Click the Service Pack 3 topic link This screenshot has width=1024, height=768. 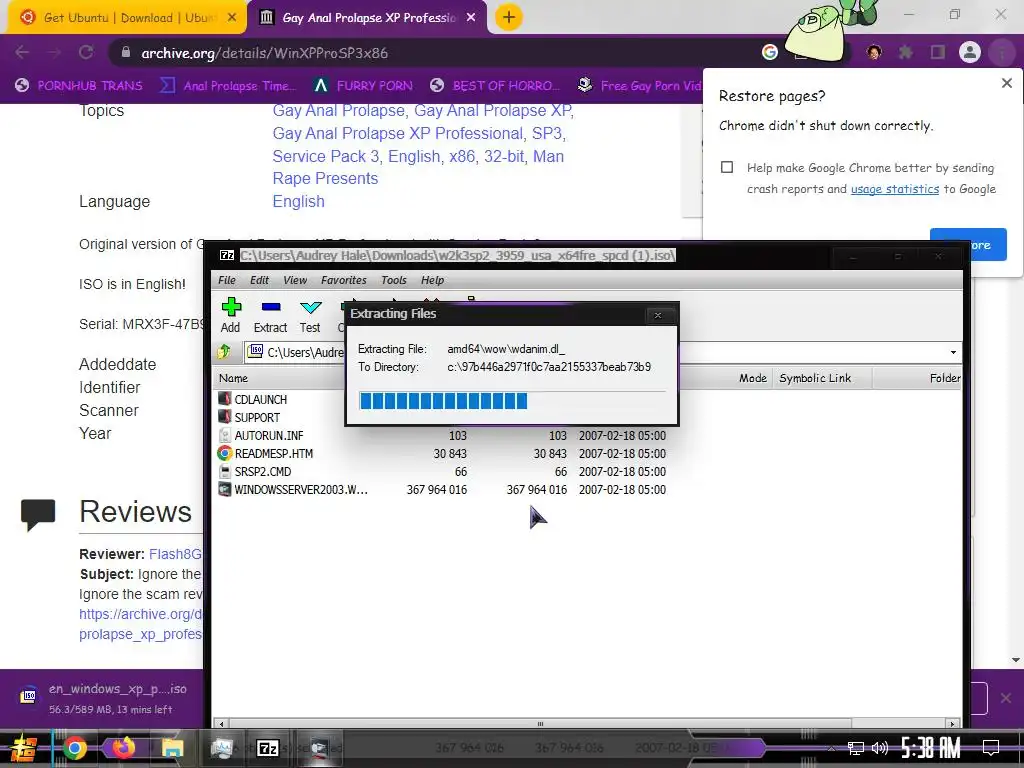[325, 156]
